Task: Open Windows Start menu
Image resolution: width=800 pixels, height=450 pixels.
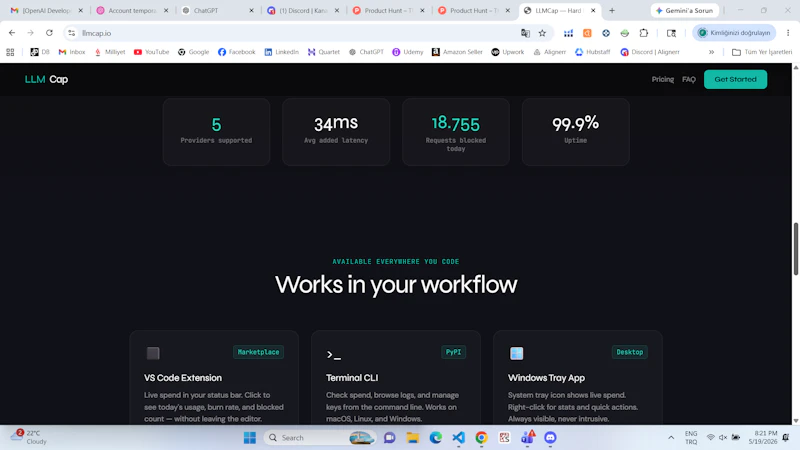Action: (249, 438)
